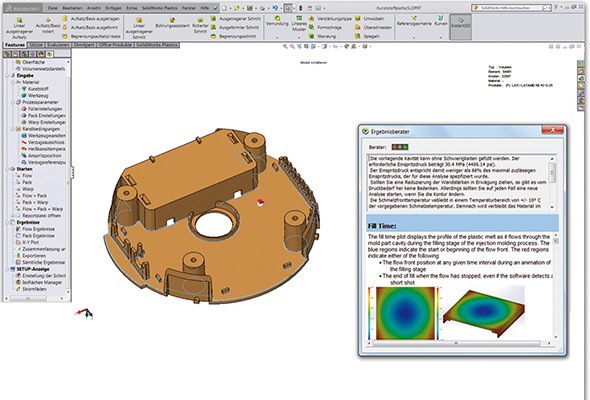Switch to the Skizze tab
The width and height of the screenshot is (590, 400).
(36, 45)
